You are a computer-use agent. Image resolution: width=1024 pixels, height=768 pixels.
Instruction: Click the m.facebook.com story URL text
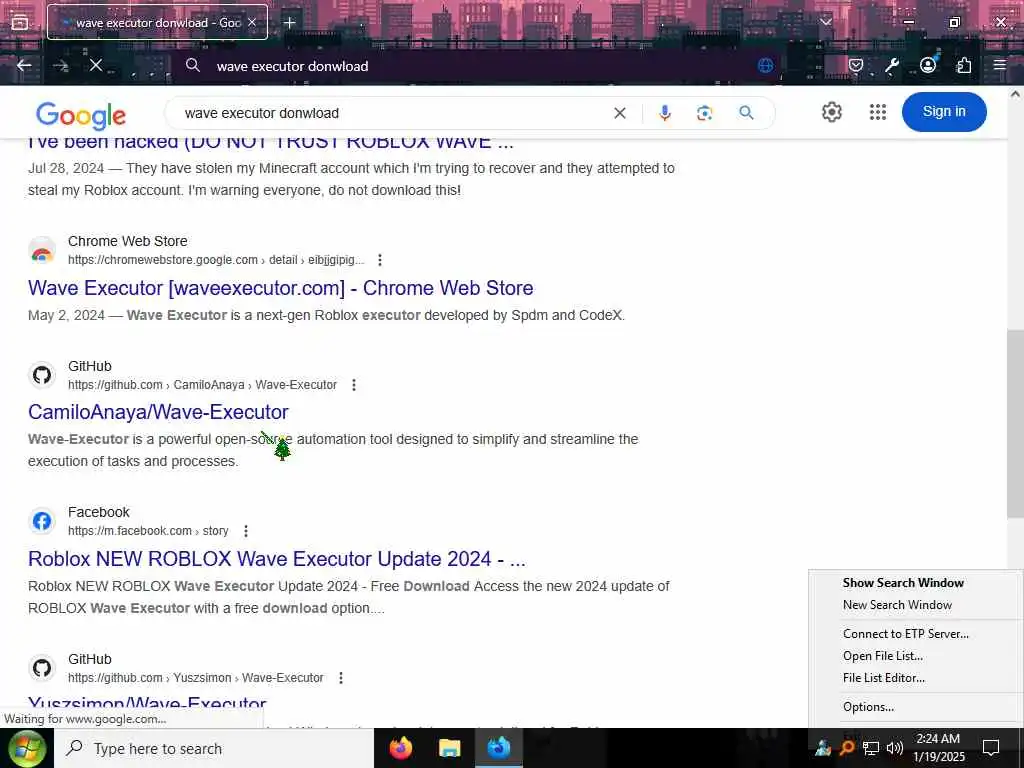[148, 531]
